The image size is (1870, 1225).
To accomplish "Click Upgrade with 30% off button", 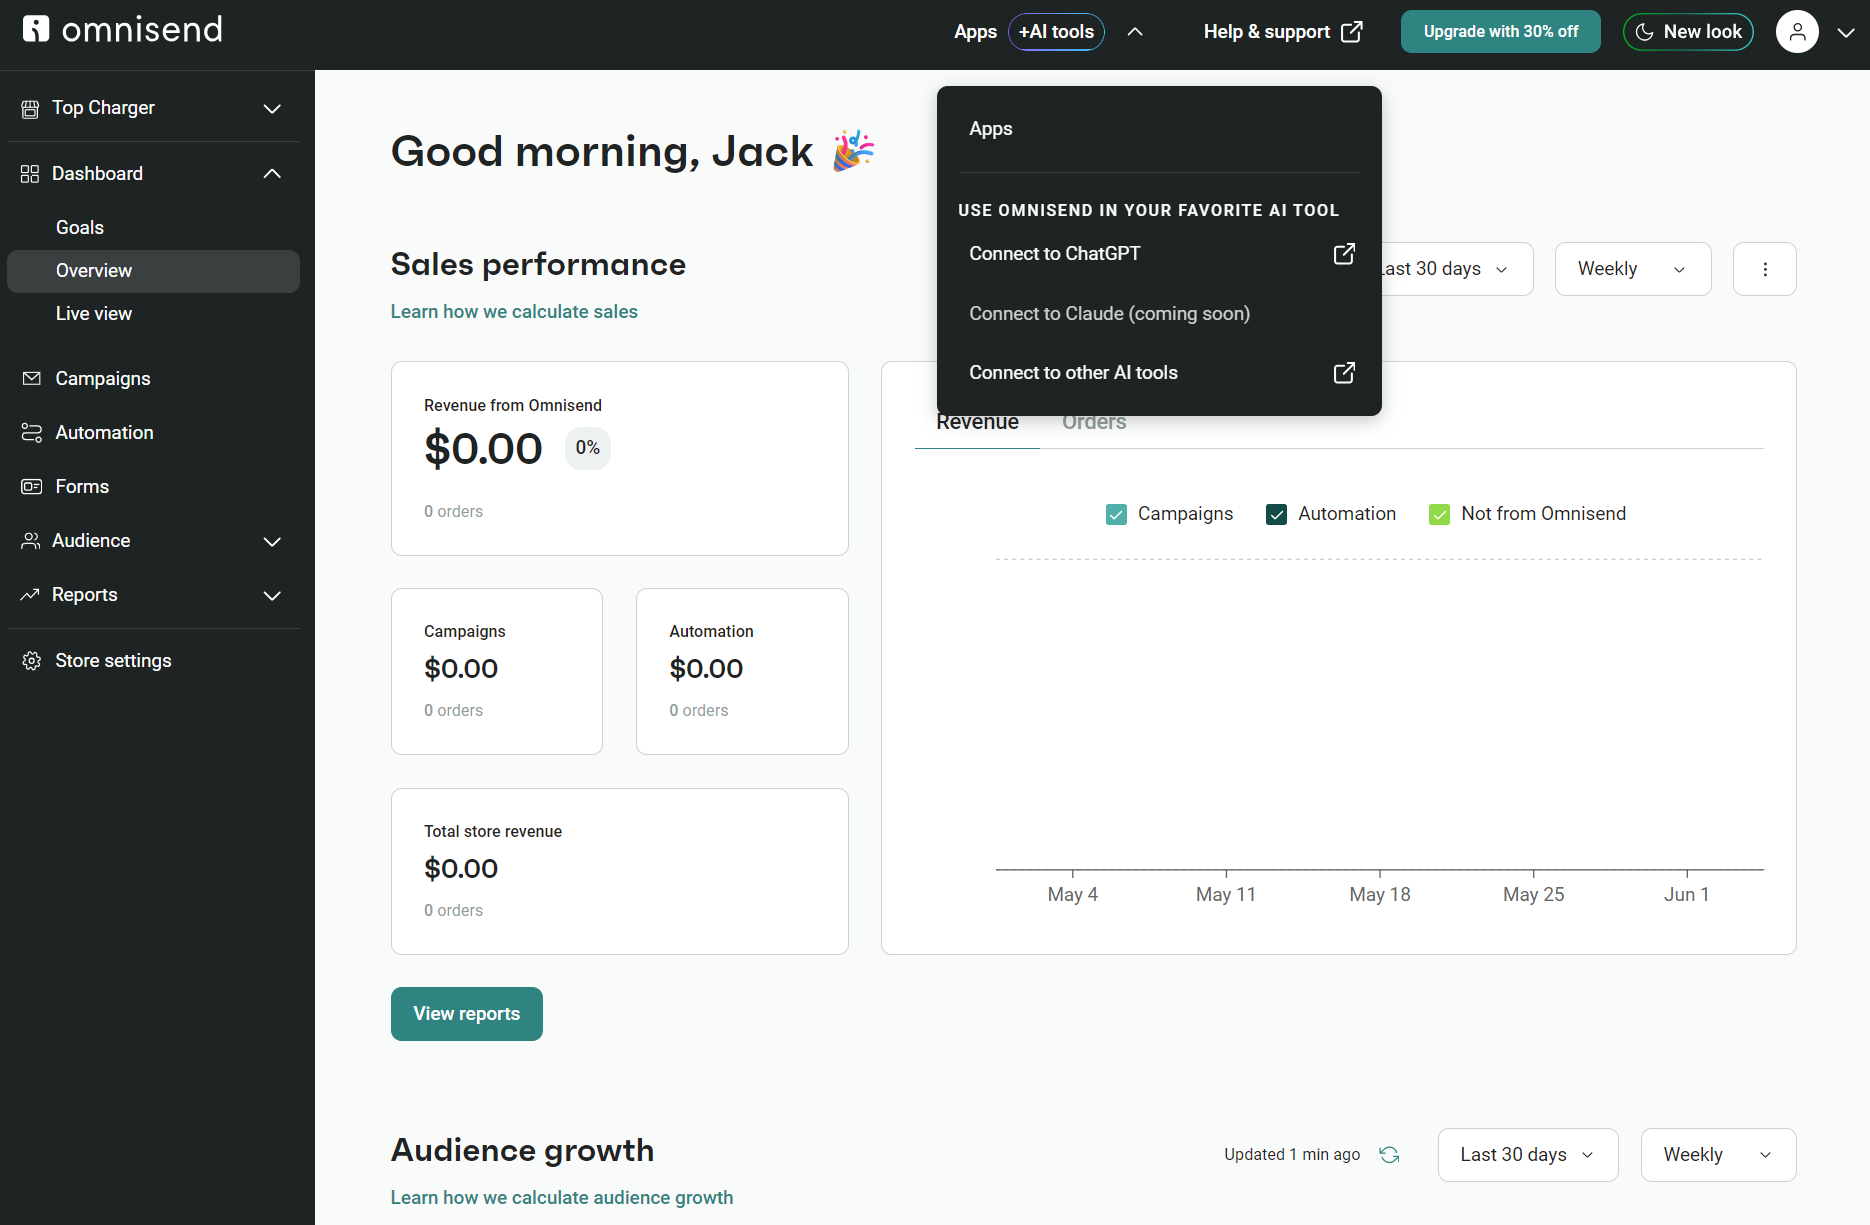I will [x=1501, y=32].
